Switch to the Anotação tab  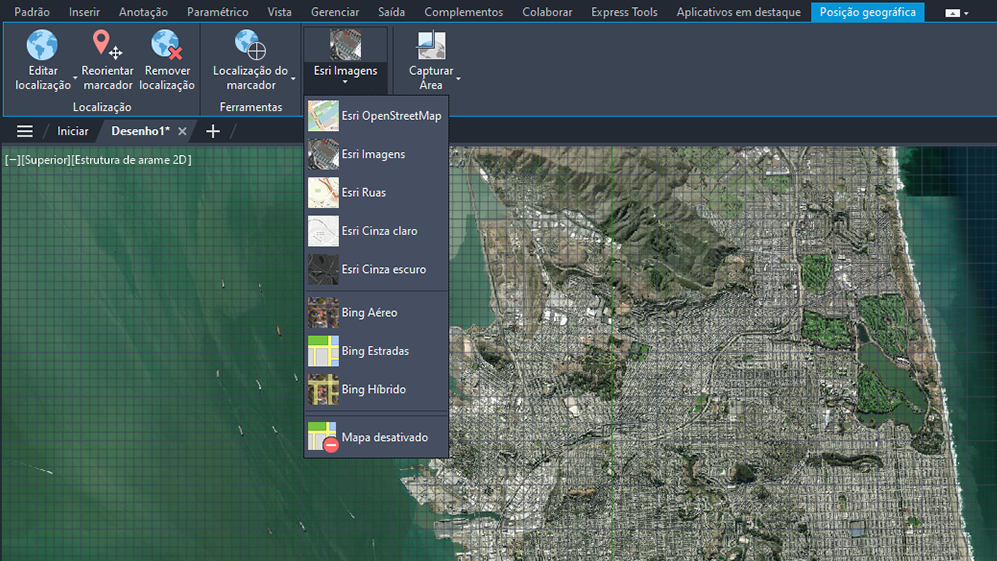pos(143,12)
